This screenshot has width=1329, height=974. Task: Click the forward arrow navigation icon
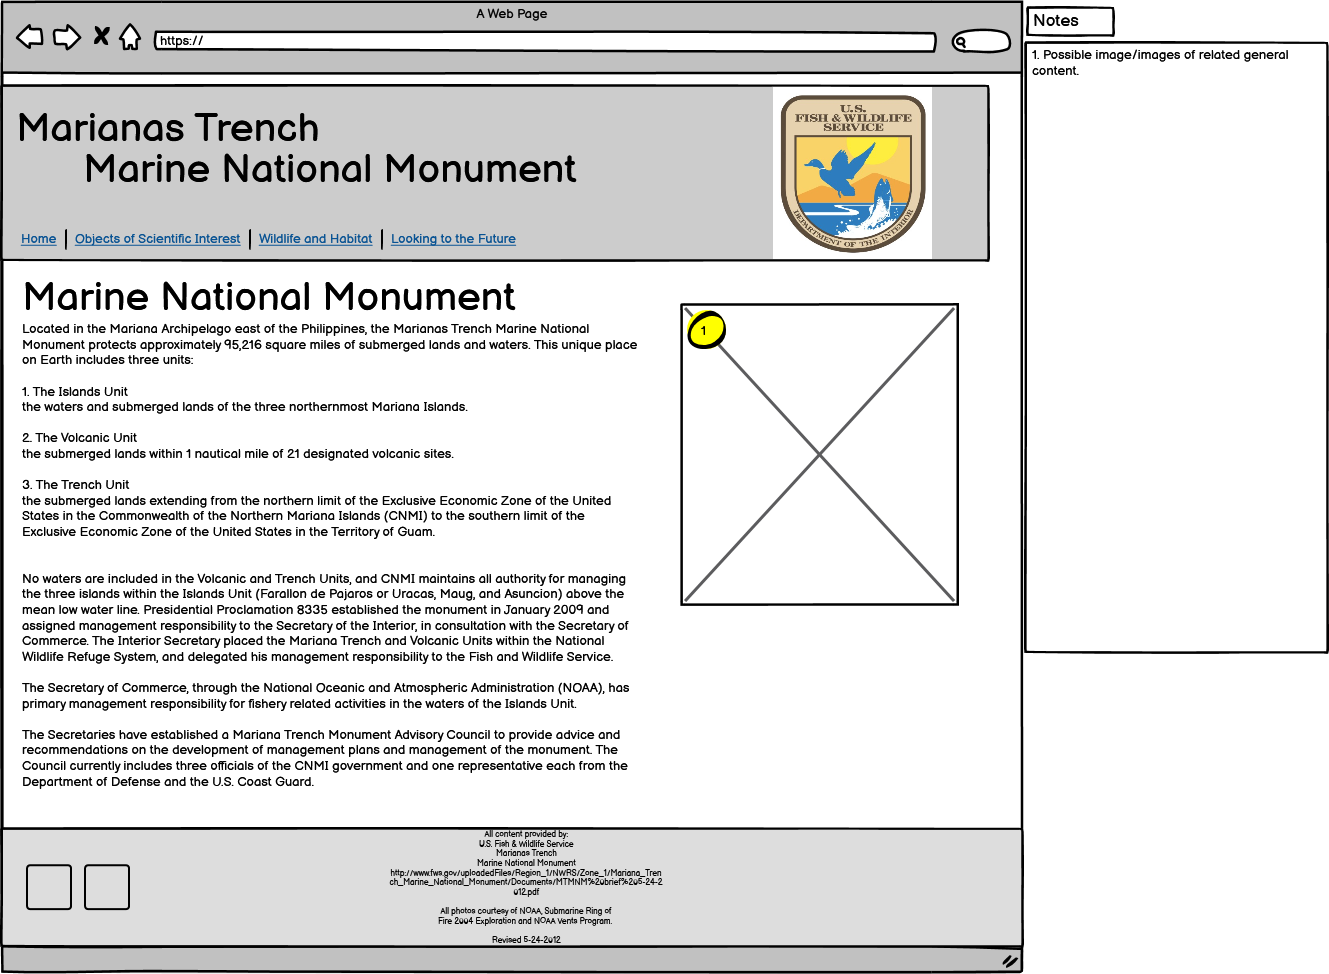point(66,37)
